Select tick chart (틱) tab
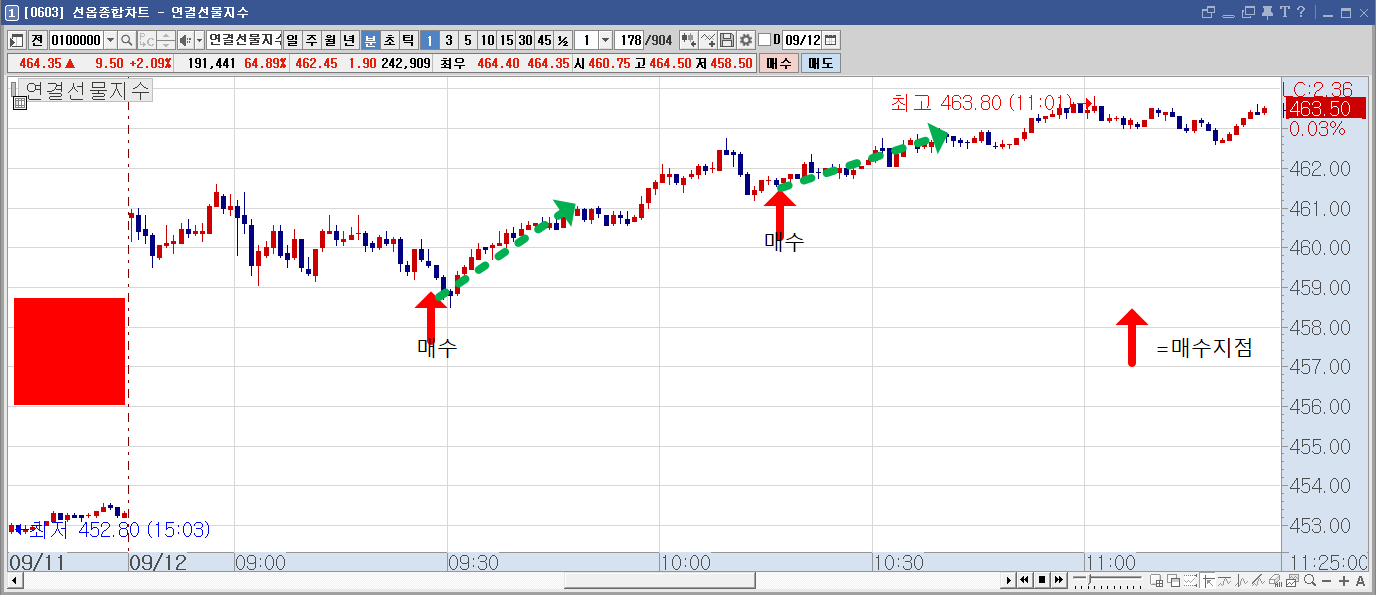 pyautogui.click(x=407, y=41)
